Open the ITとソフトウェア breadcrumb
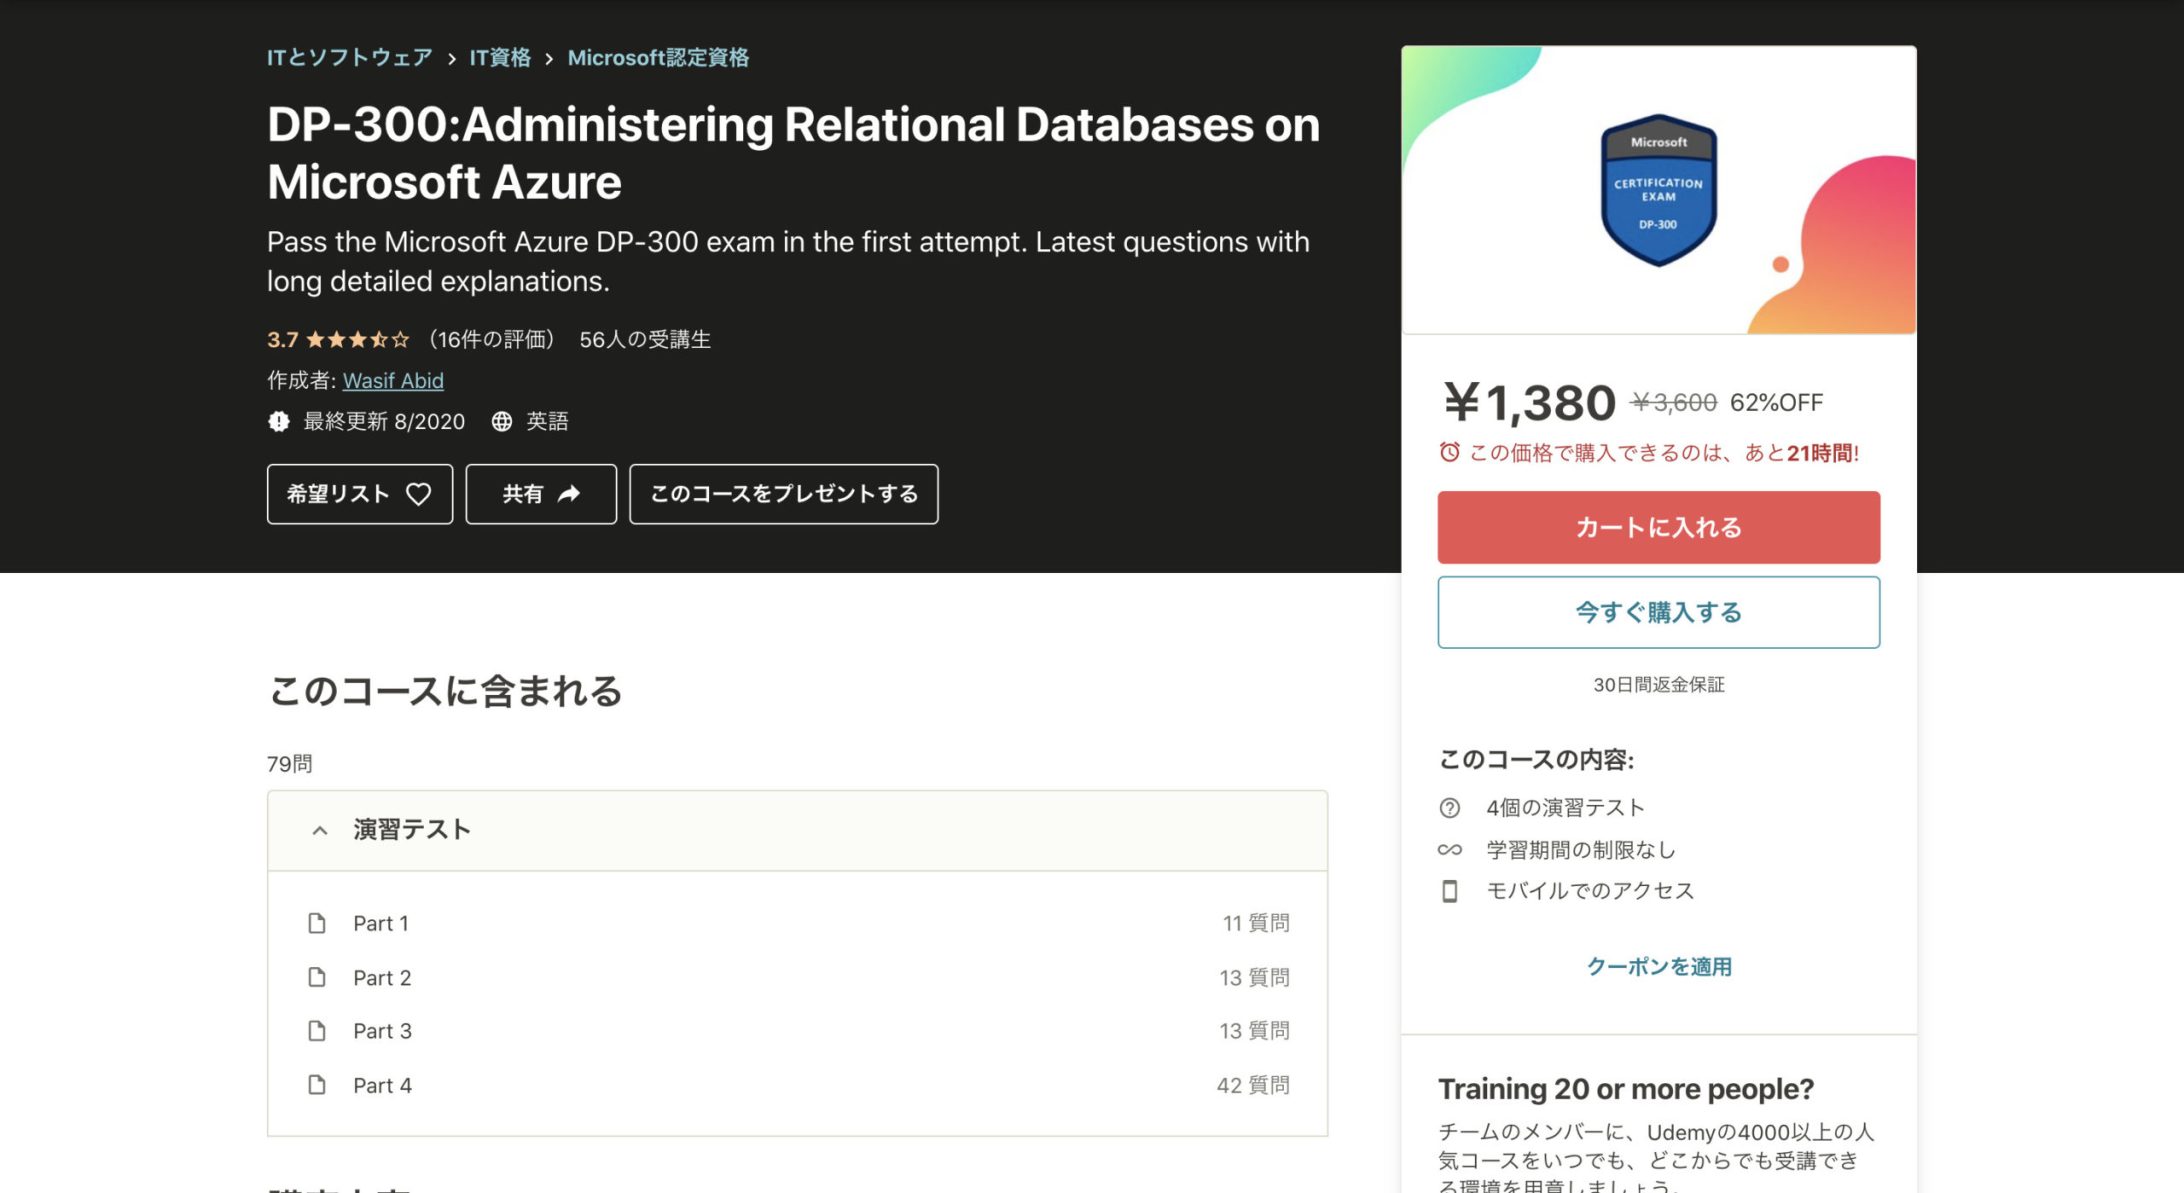Image resolution: width=2184 pixels, height=1193 pixels. click(x=350, y=58)
